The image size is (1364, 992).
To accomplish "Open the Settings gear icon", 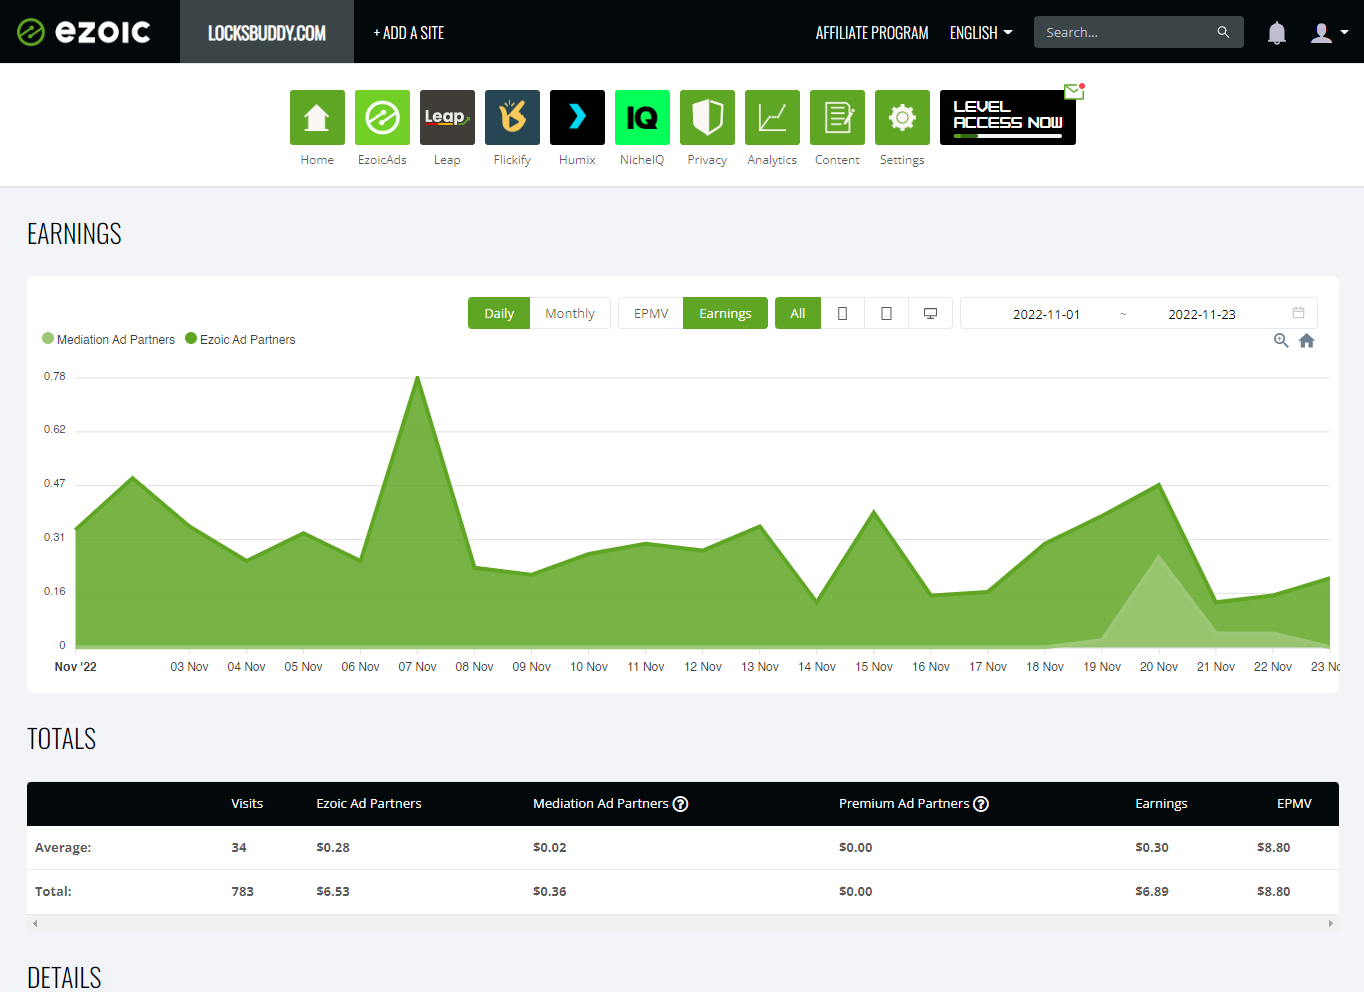I will 902,117.
